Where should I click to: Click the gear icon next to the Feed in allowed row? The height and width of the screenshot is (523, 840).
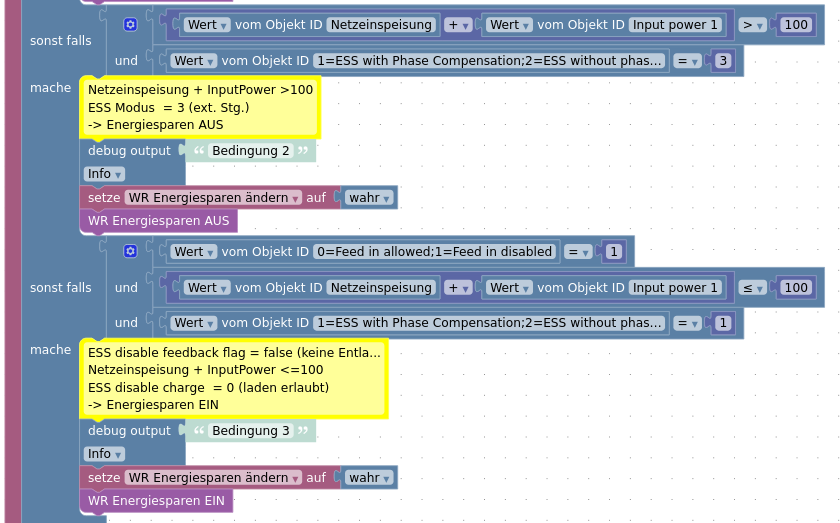[x=130, y=251]
